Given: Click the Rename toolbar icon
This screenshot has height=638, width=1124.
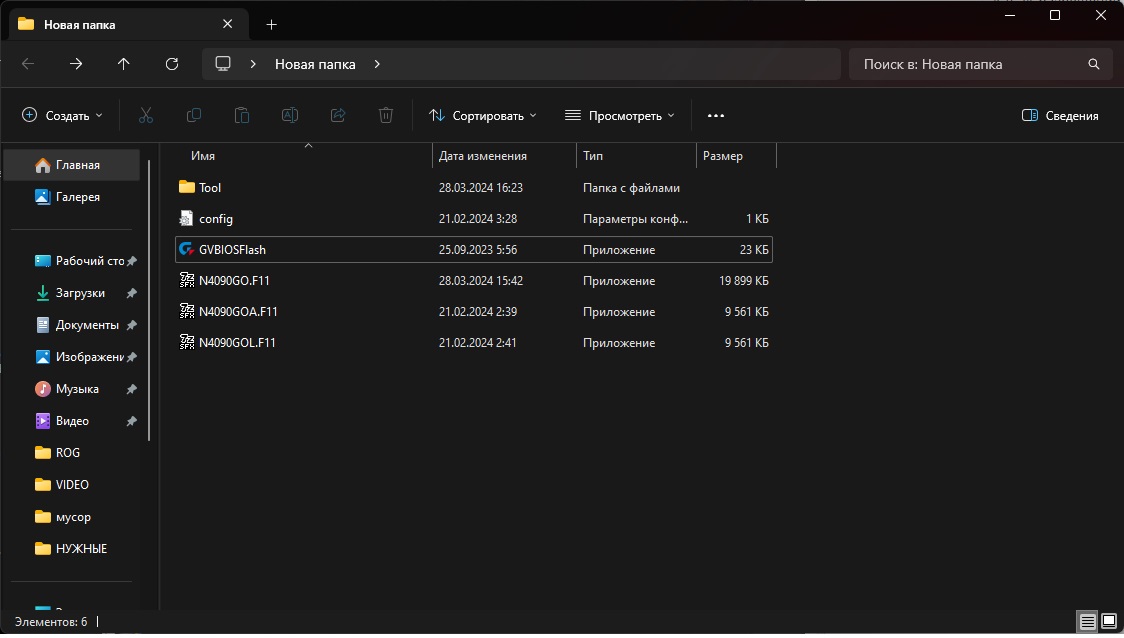Looking at the screenshot, I should pyautogui.click(x=290, y=115).
